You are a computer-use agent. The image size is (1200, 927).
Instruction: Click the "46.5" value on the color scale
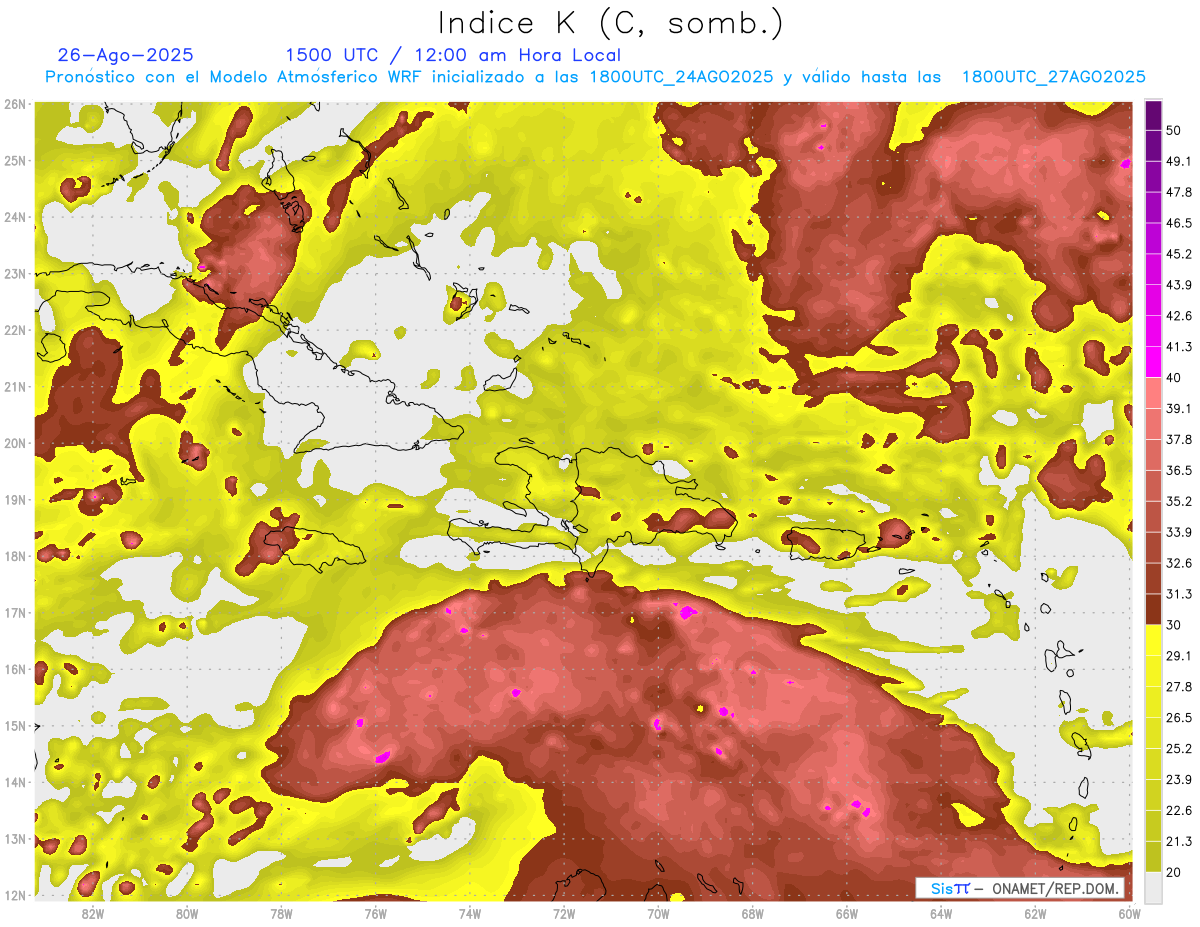(x=1178, y=223)
